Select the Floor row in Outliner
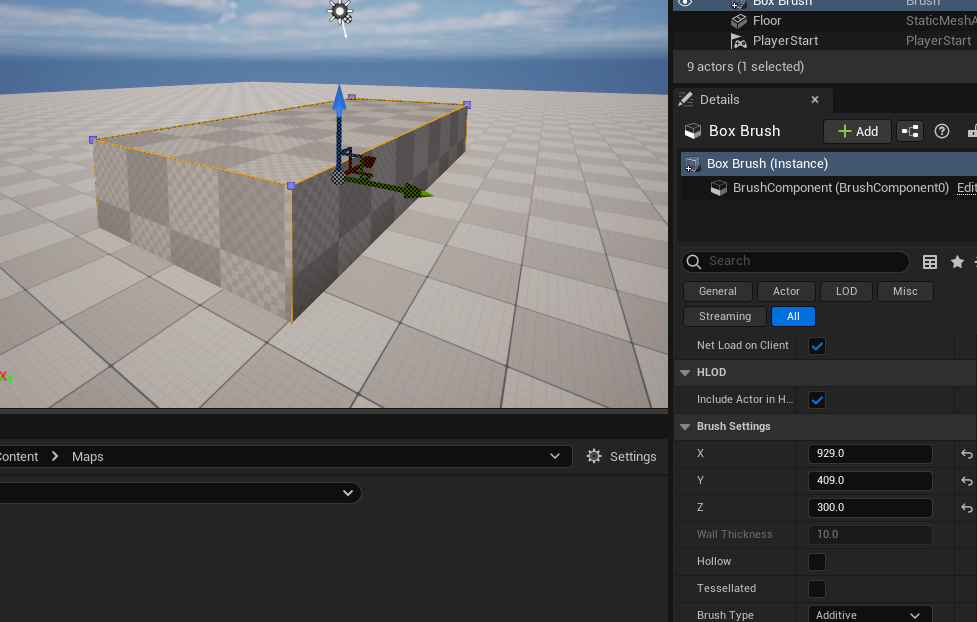Viewport: 977px width, 622px height. coord(825,21)
